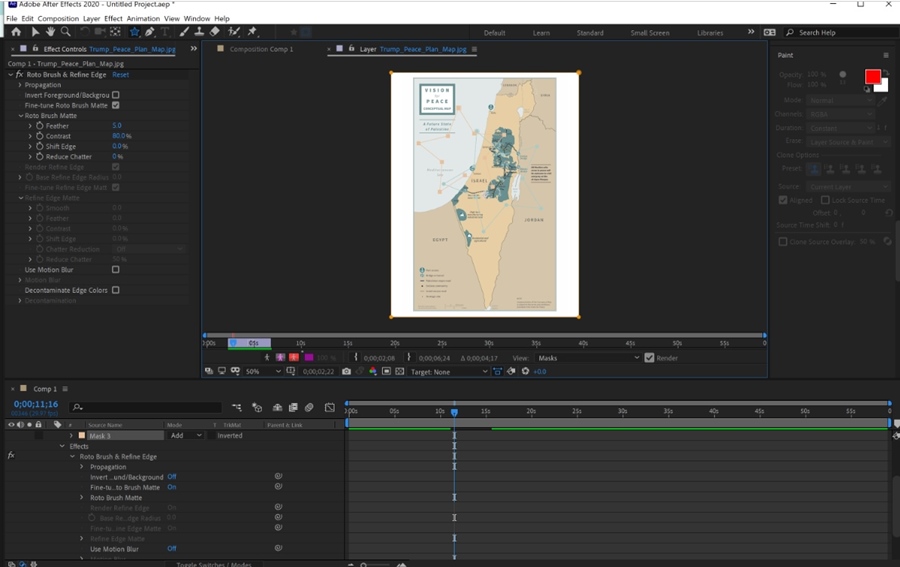Click the timeline layer search field
Viewport: 900px width, 567px height.
[150, 408]
